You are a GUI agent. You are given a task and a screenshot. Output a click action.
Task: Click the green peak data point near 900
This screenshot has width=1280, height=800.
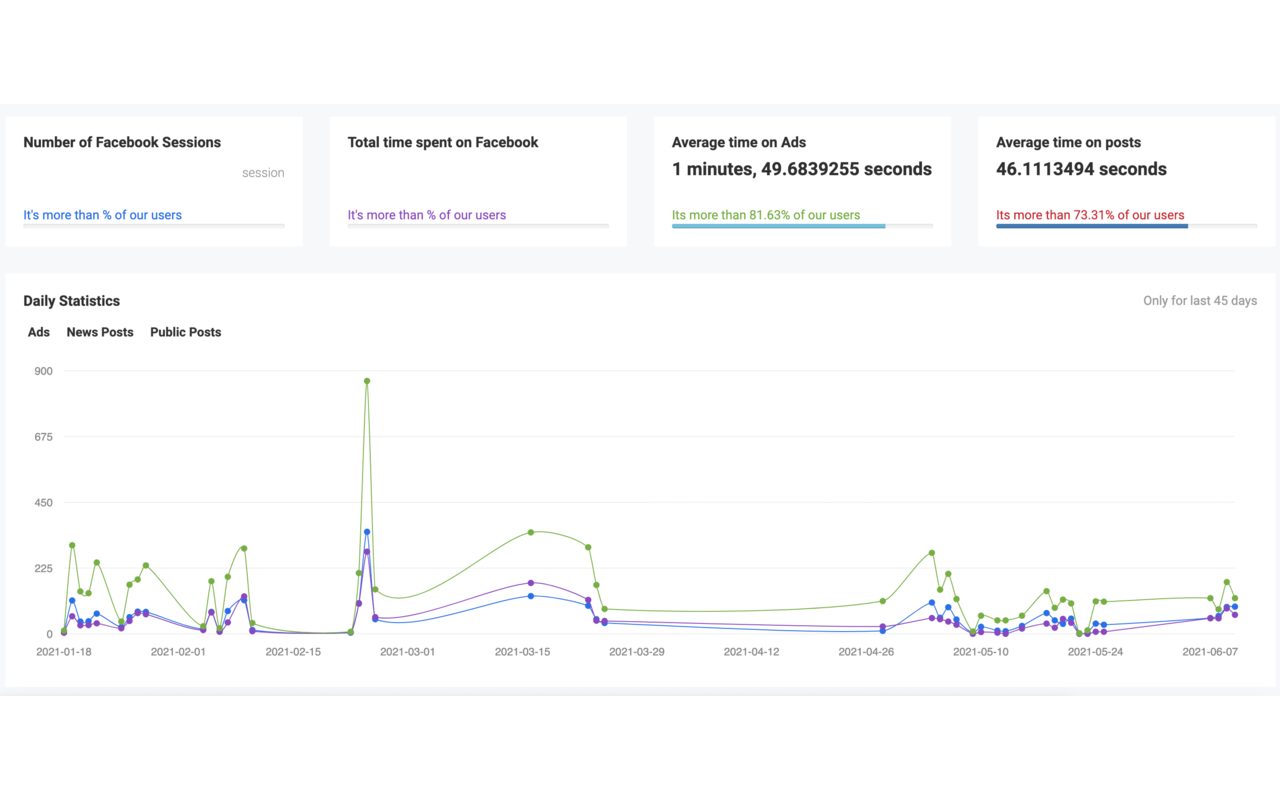(367, 381)
